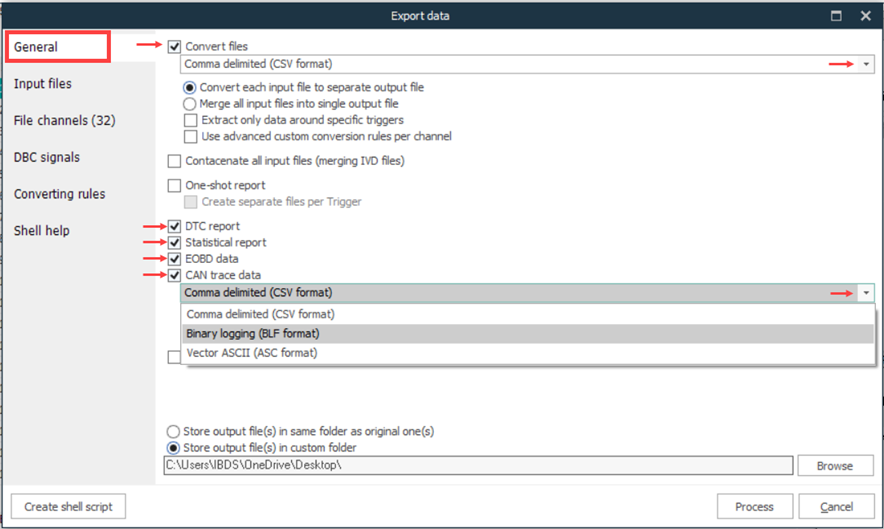884x529 pixels.
Task: Select Convert each input file to separate output
Action: tap(189, 87)
